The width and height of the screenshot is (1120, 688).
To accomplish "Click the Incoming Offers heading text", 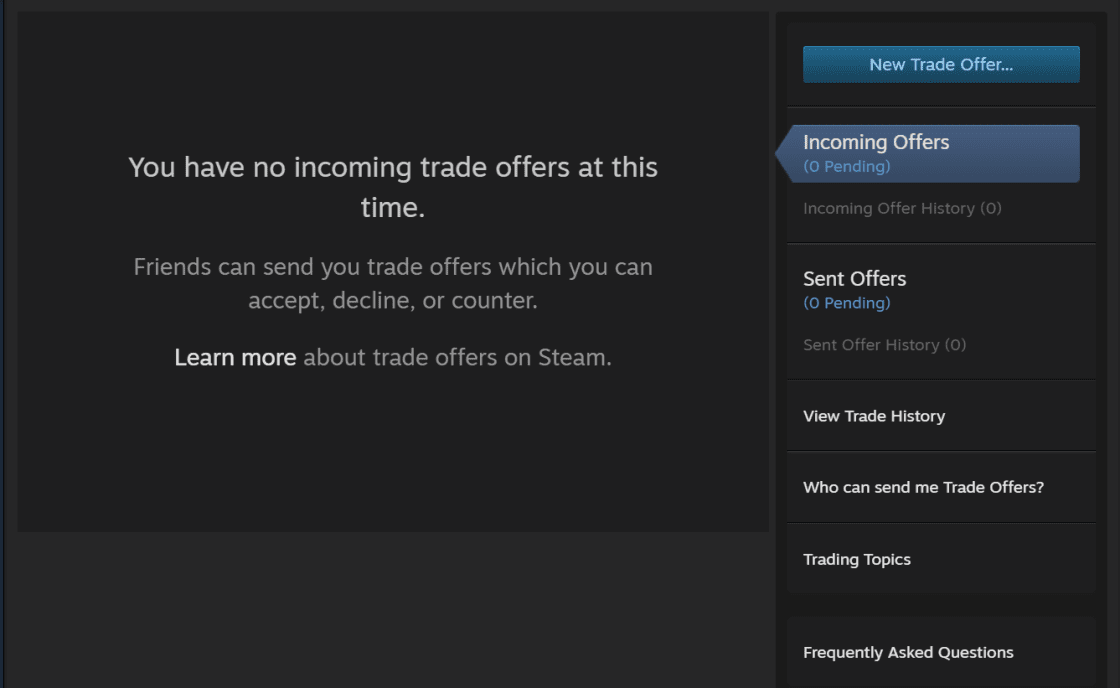I will 876,142.
